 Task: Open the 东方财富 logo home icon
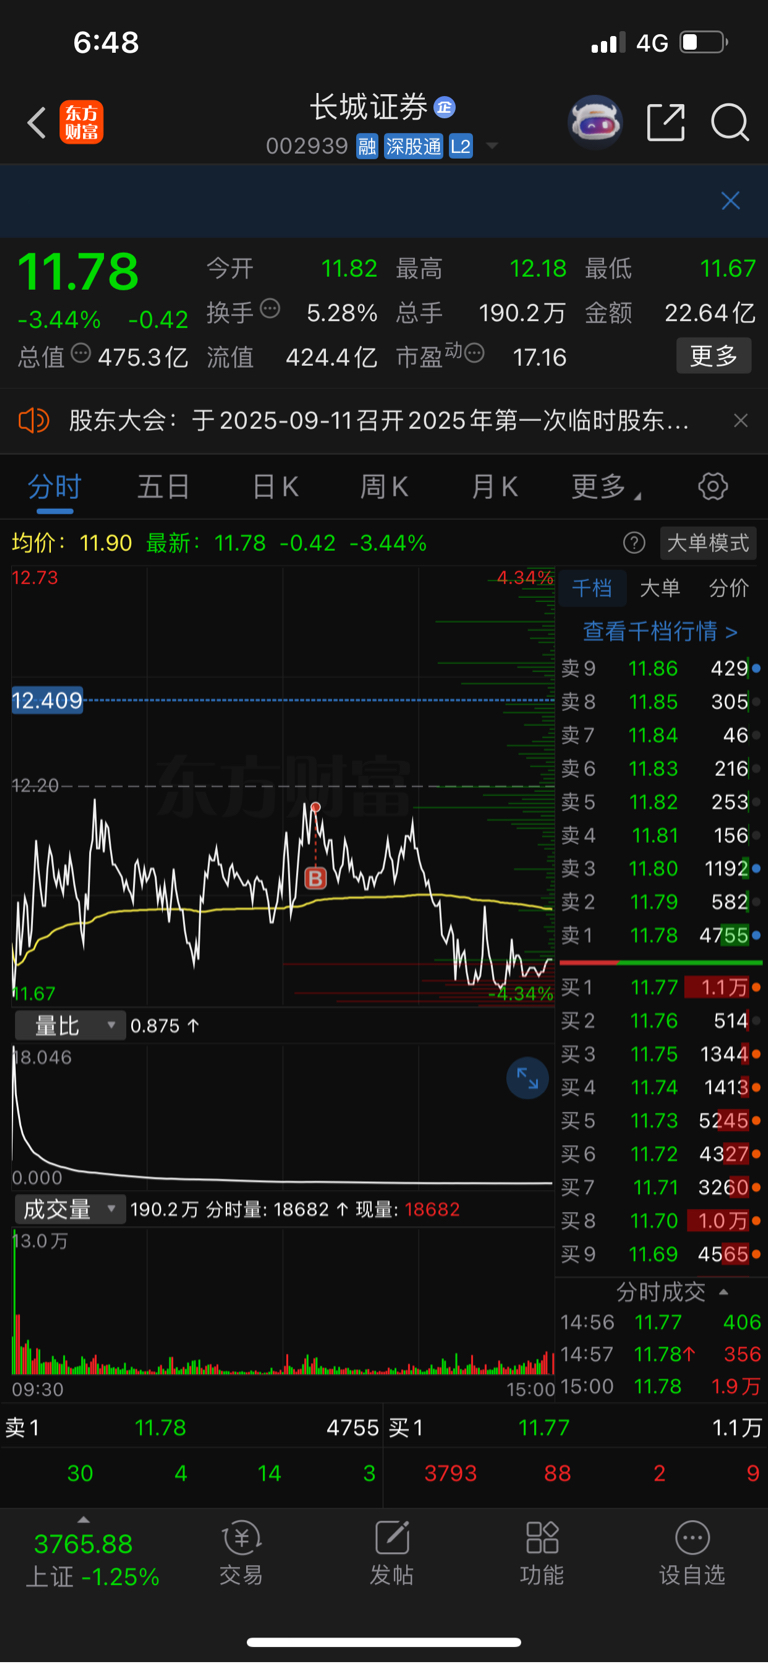81,123
